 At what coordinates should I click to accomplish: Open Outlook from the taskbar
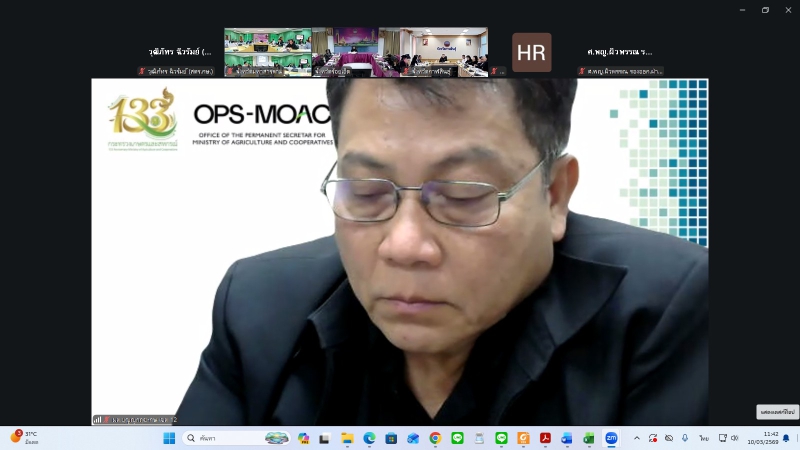567,438
